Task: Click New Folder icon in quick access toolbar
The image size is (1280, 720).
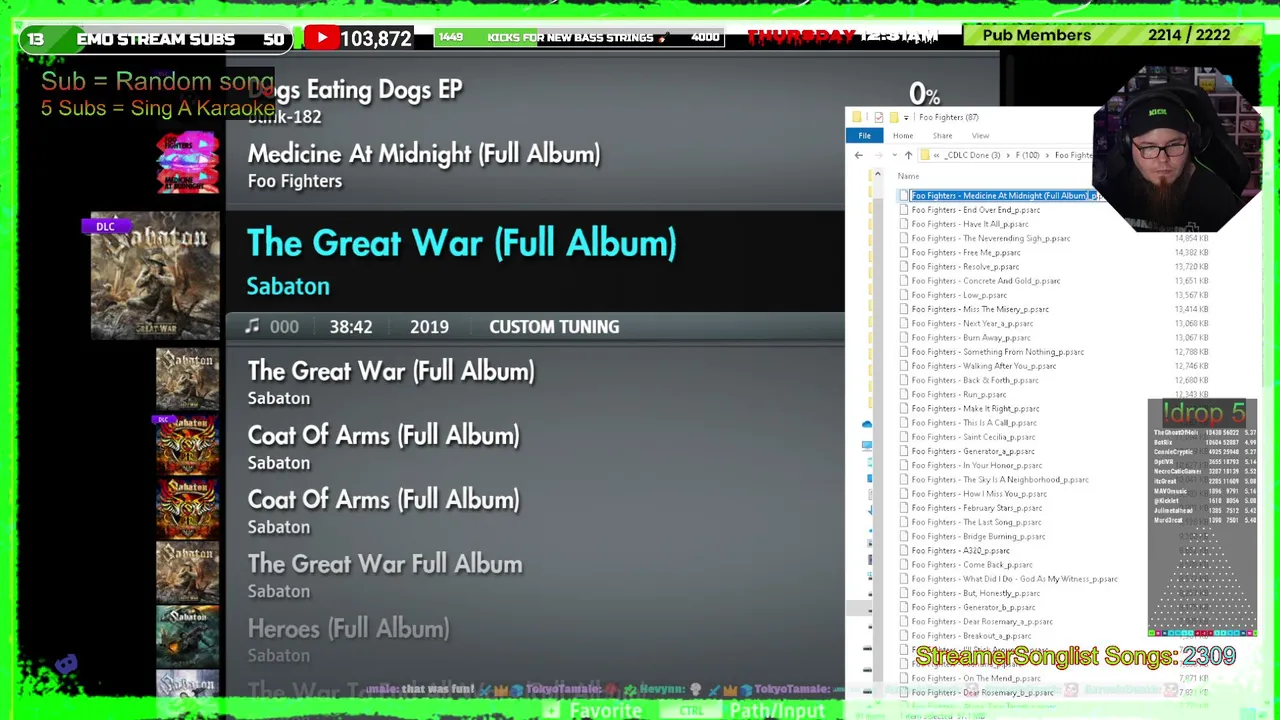Action: click(893, 117)
